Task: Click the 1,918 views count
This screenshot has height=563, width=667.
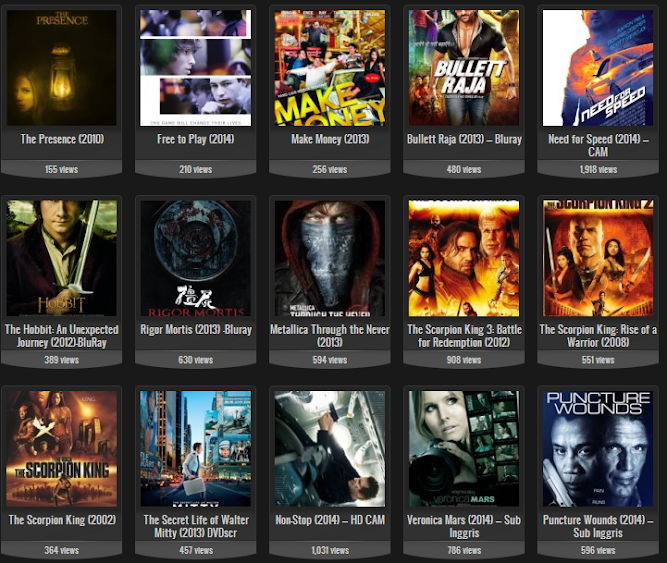Action: coord(598,169)
